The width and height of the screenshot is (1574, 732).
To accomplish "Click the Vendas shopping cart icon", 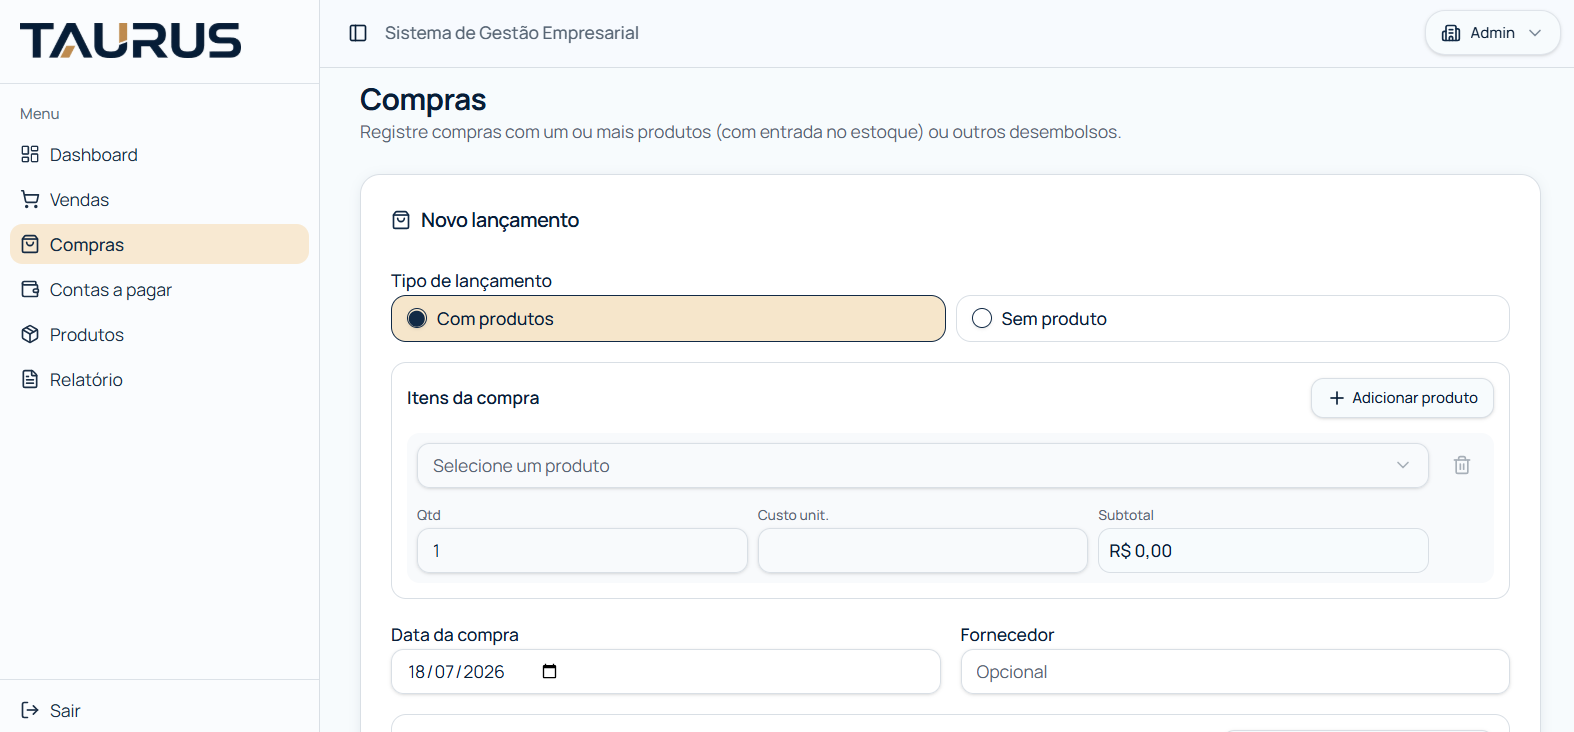I will coord(30,199).
